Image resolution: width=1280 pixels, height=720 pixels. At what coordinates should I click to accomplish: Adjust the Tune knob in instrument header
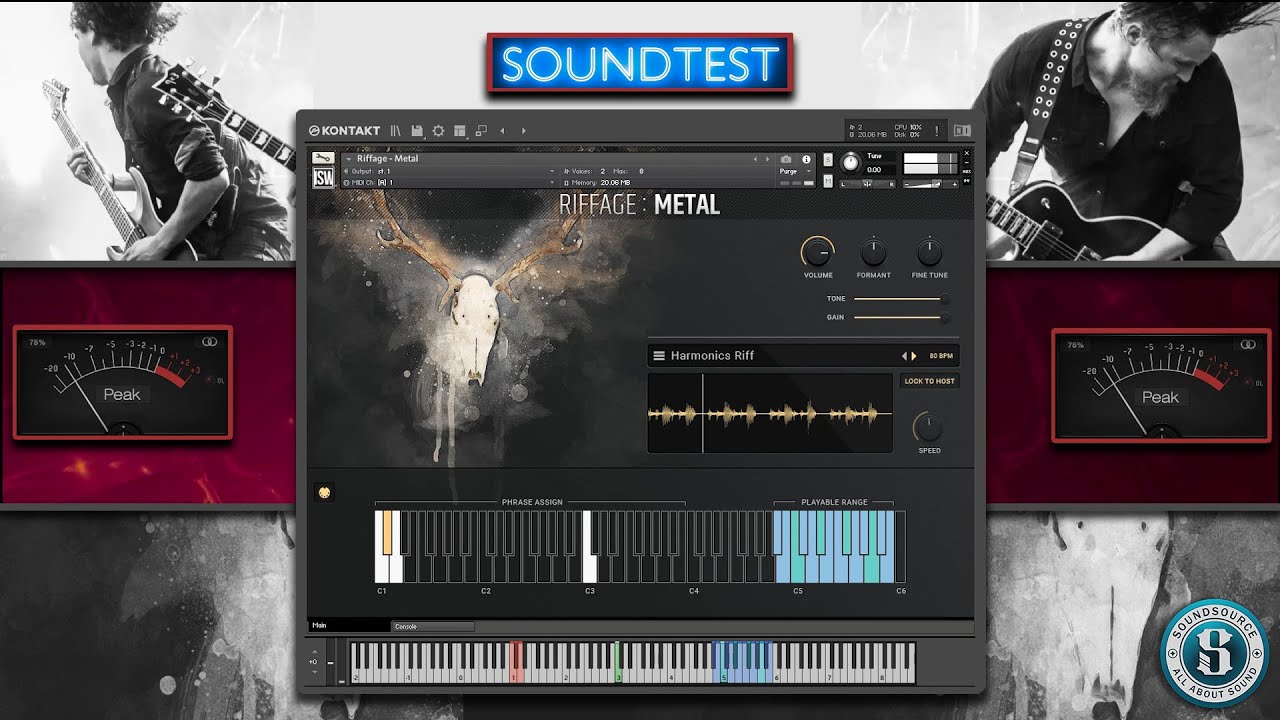pos(851,163)
